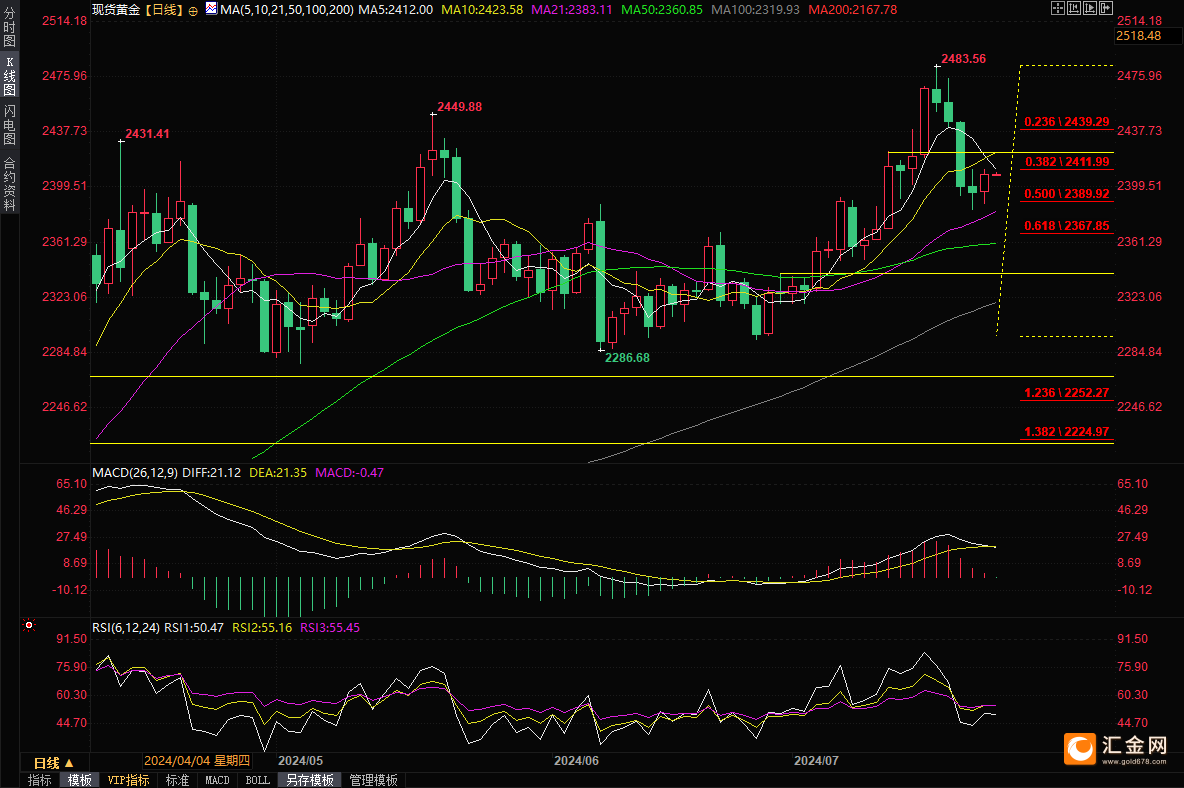Click the 0.500 \ 2389.92 Fibonacci label

(1067, 194)
